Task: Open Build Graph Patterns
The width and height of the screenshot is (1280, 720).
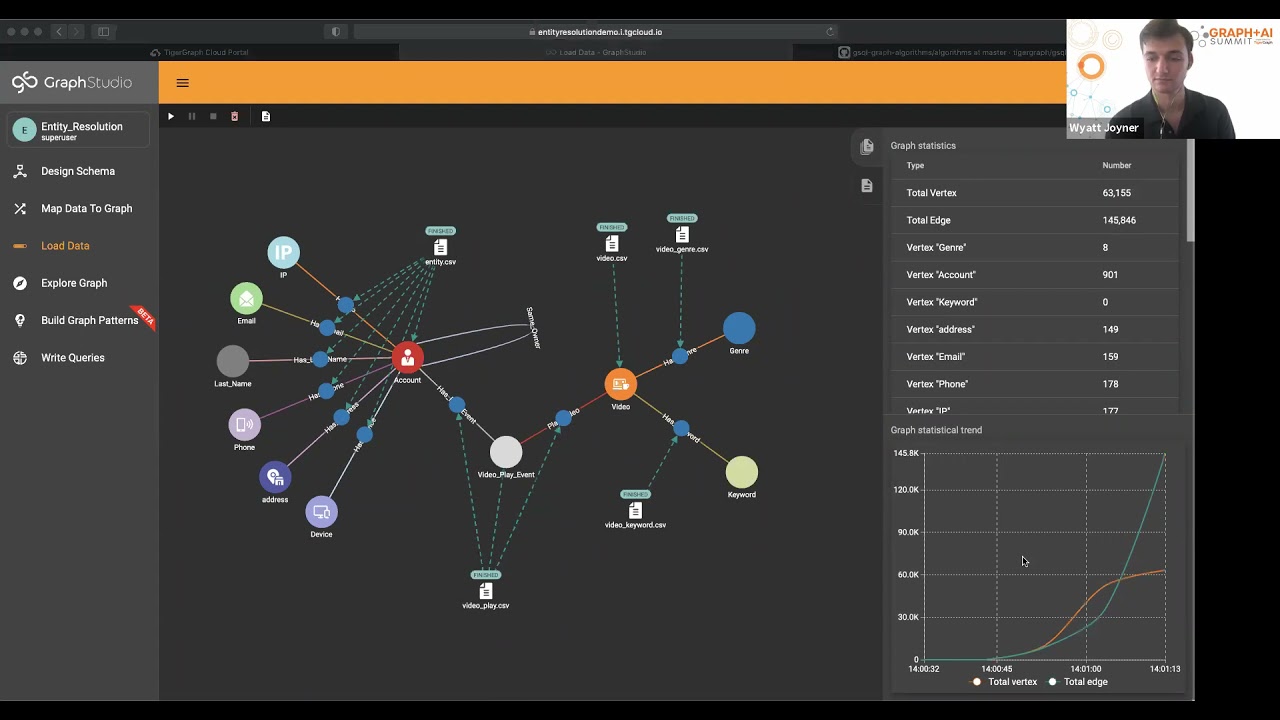Action: tap(89, 320)
